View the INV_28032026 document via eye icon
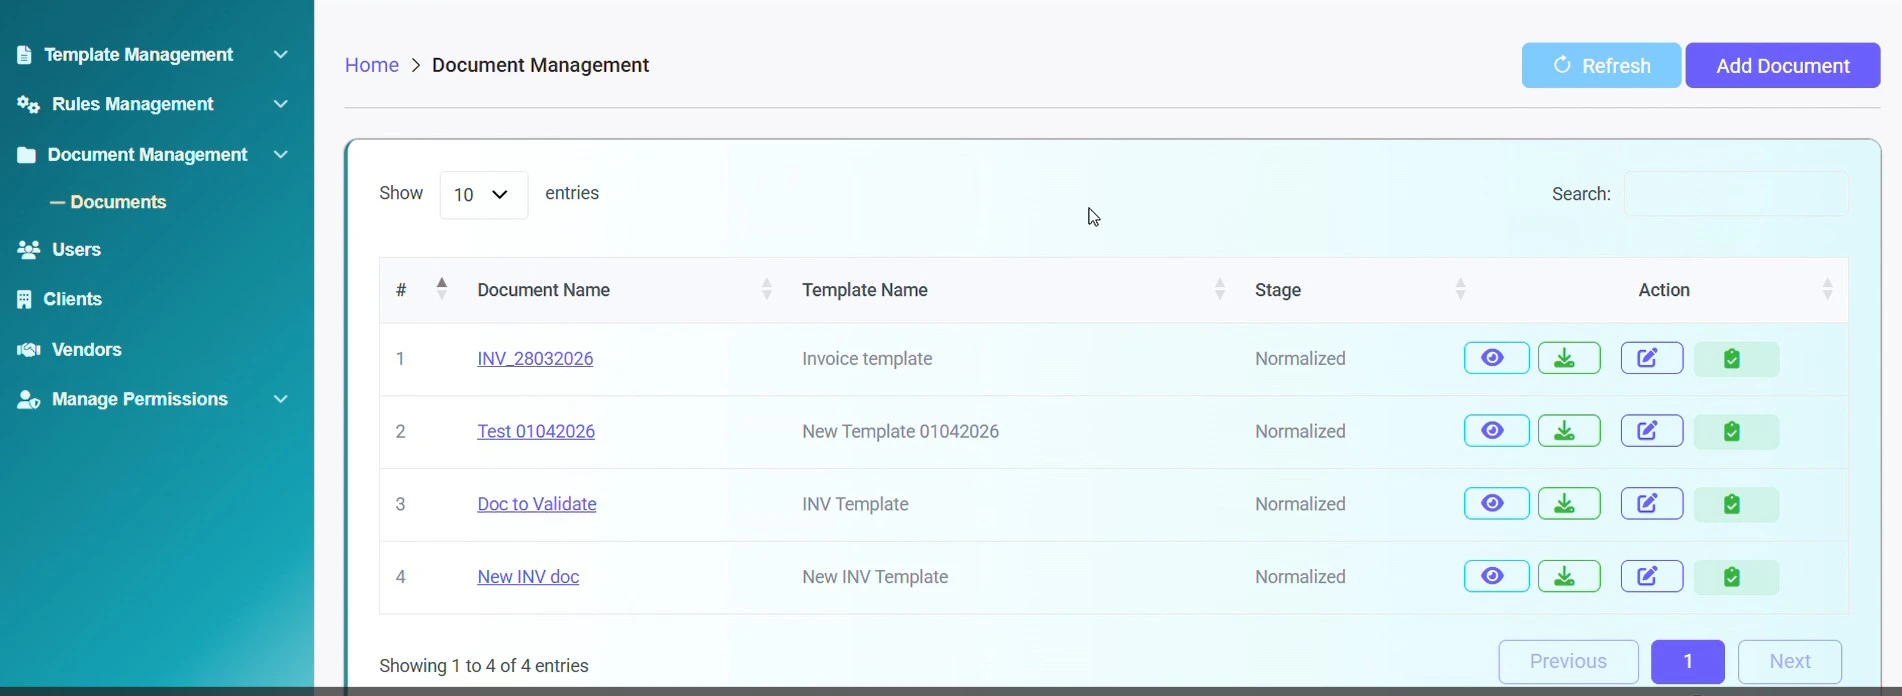The height and width of the screenshot is (696, 1902). [1496, 358]
